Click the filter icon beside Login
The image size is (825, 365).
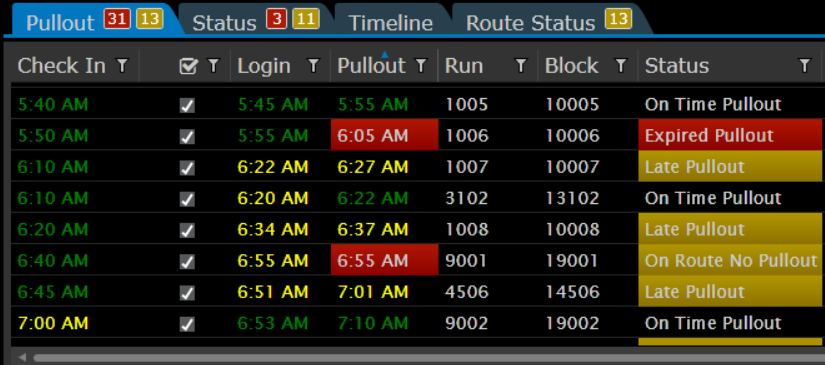[314, 66]
